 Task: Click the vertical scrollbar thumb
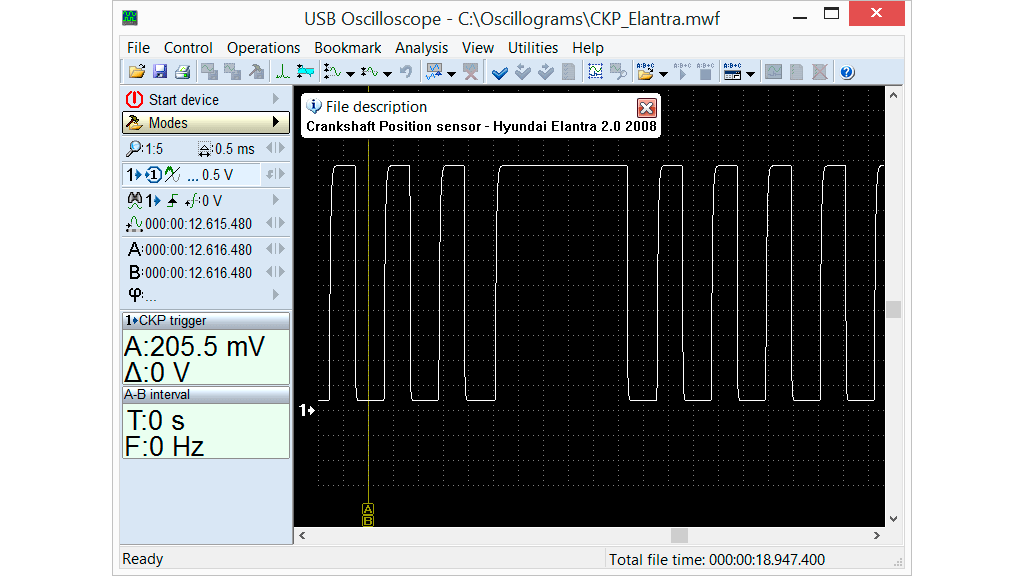click(x=893, y=310)
